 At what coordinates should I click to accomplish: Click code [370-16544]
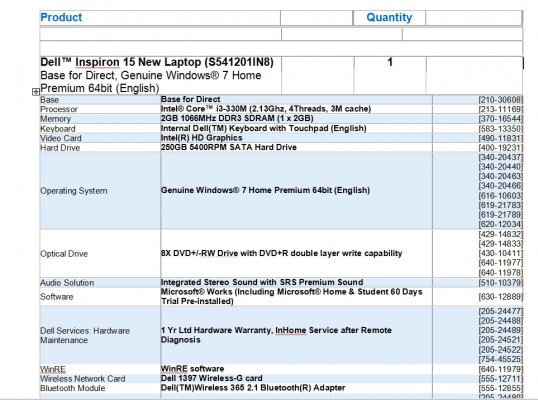(501, 119)
